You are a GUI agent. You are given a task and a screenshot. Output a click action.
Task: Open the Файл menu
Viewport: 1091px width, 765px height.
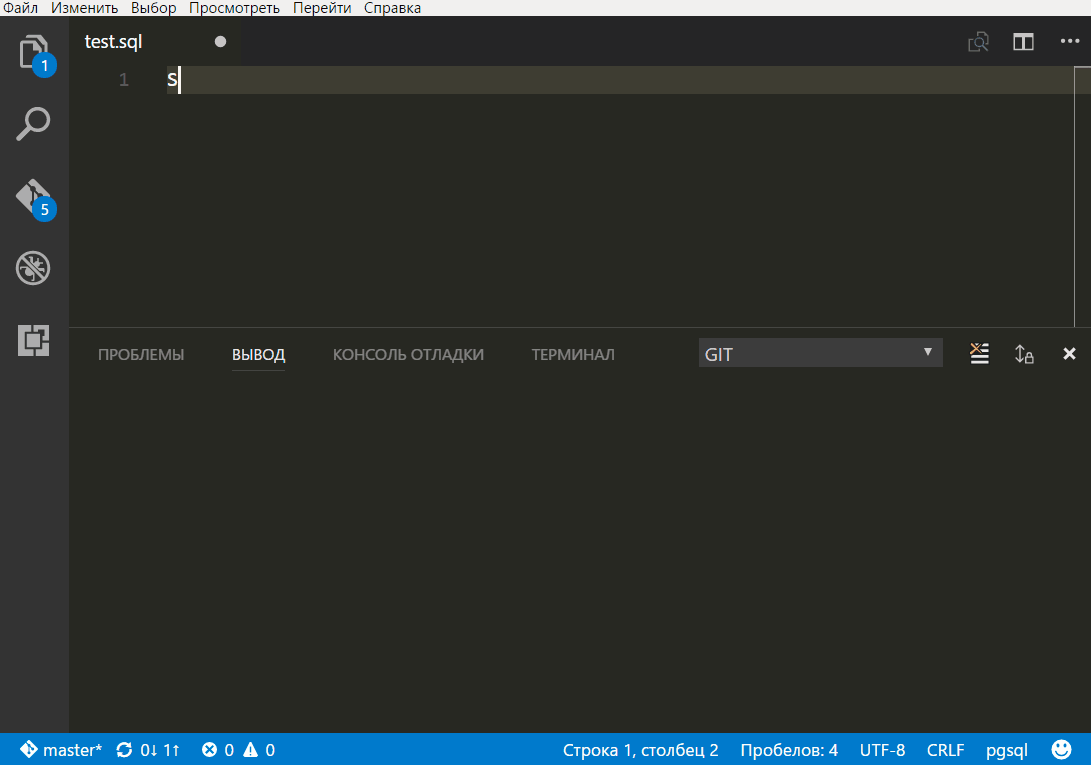coord(21,8)
